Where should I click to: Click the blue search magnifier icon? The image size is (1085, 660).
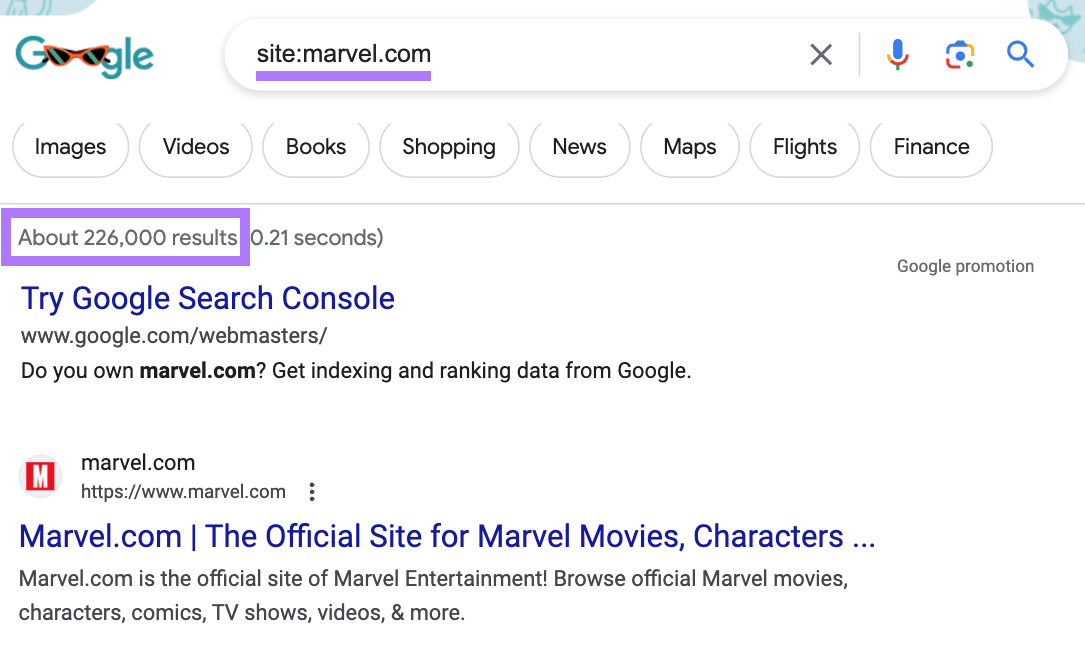pyautogui.click(x=1020, y=55)
